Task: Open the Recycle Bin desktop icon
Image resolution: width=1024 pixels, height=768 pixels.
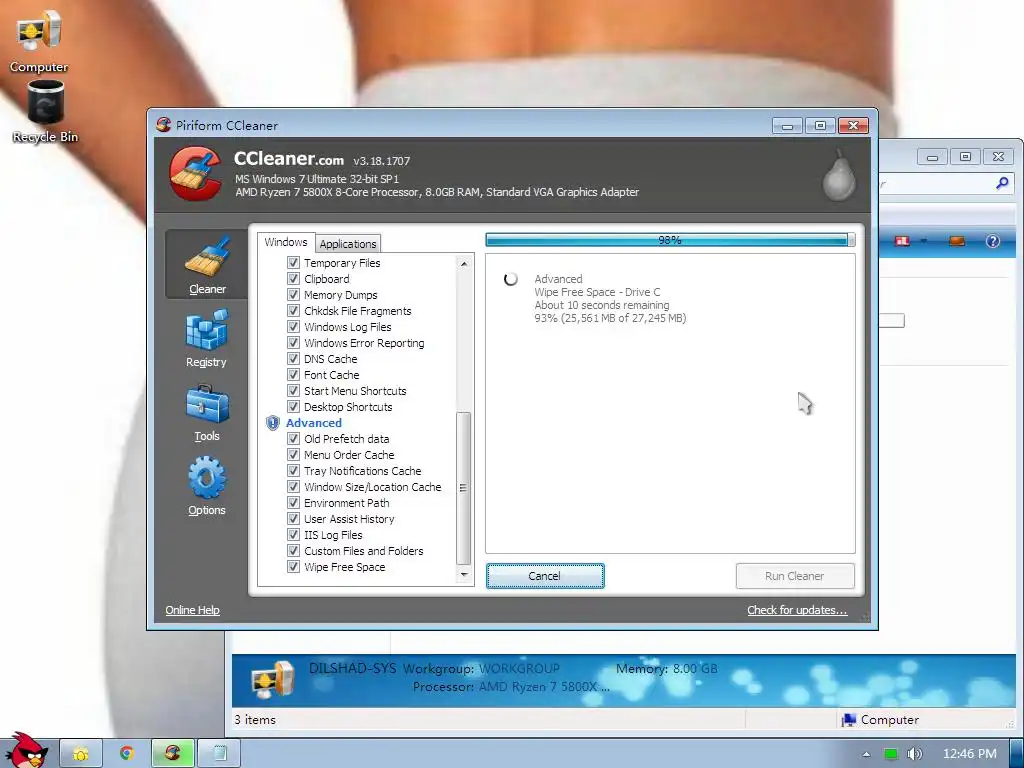Action: pyautogui.click(x=45, y=111)
